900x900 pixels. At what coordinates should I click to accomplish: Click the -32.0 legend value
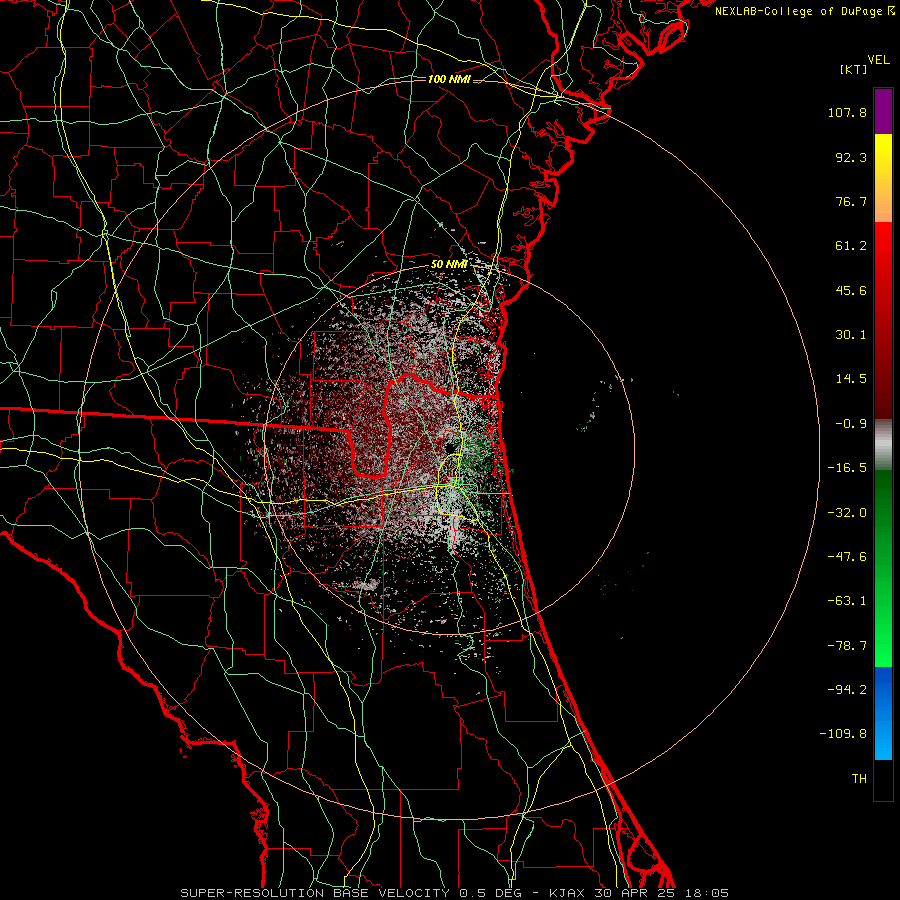point(847,513)
